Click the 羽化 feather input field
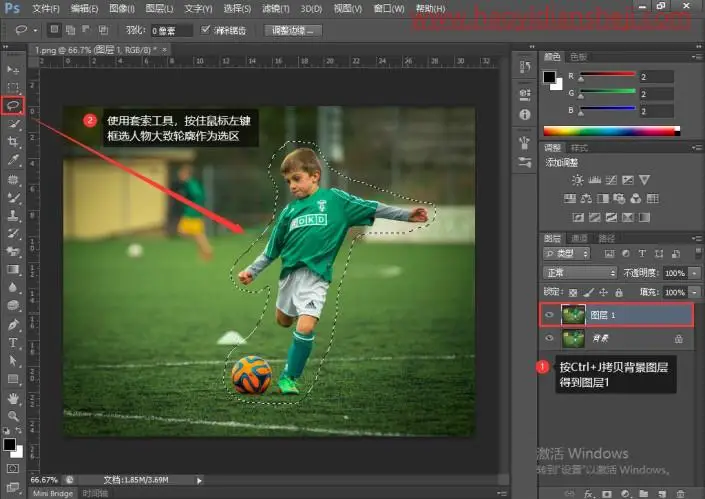This screenshot has width=705, height=499. [x=171, y=31]
